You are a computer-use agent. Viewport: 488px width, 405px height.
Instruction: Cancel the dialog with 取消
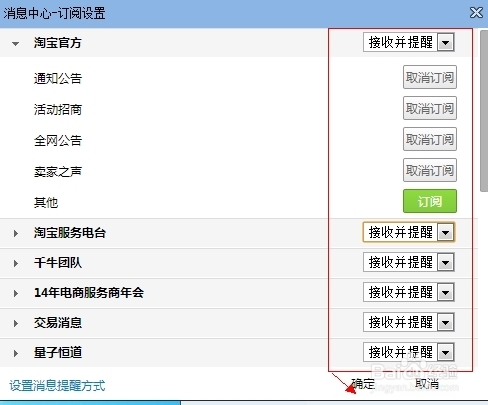coord(427,384)
